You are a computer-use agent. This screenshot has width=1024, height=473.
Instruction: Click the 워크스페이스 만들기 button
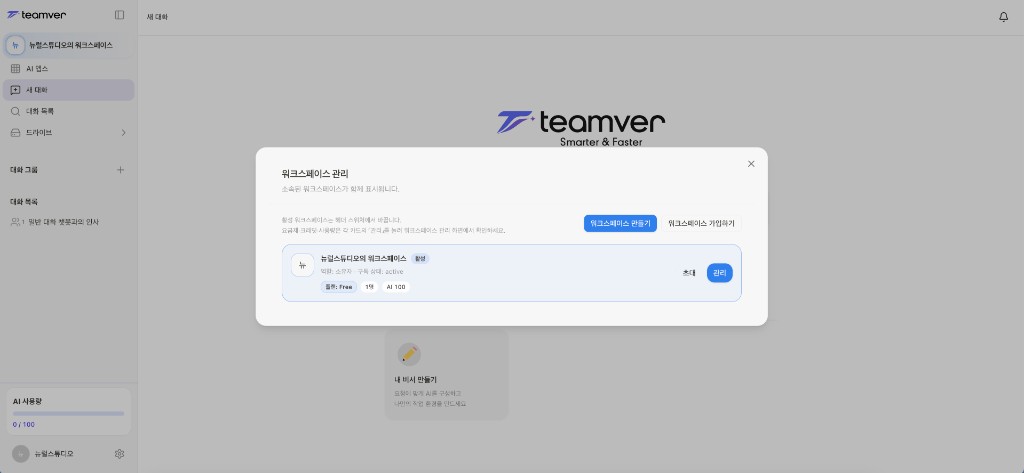(620, 223)
